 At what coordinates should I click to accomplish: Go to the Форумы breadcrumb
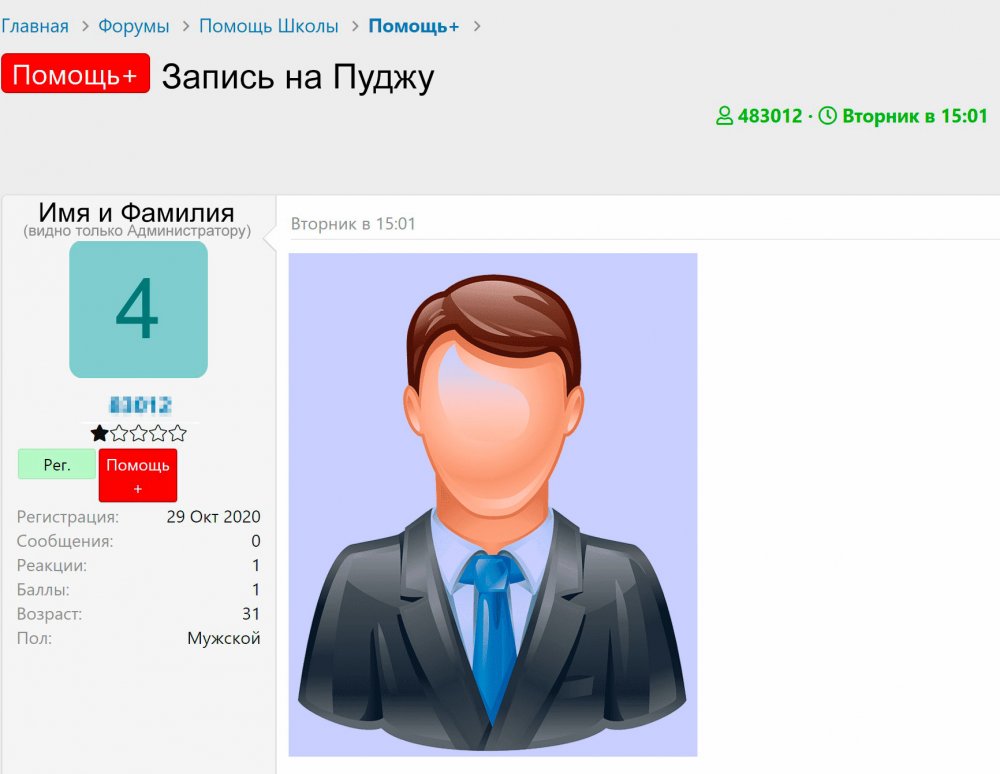coord(133,26)
